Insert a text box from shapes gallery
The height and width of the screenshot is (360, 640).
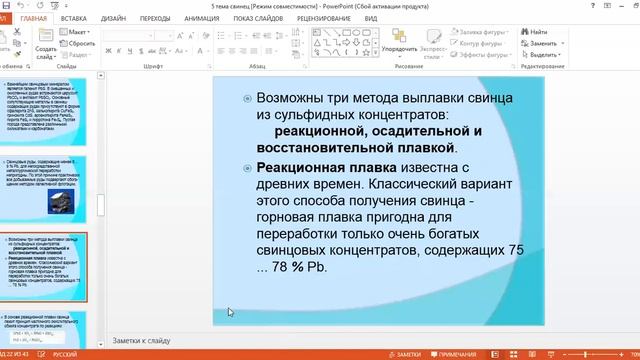[x=317, y=32]
